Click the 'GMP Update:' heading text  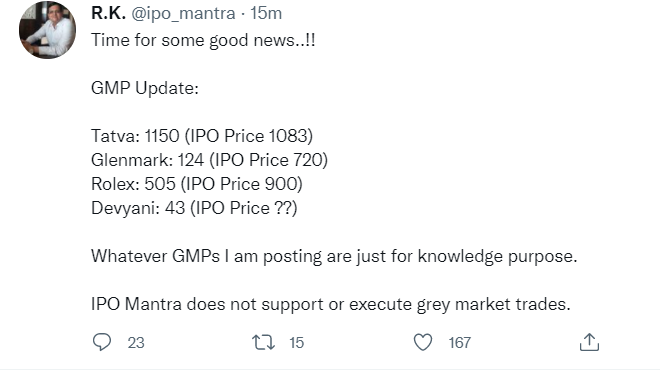coord(145,89)
